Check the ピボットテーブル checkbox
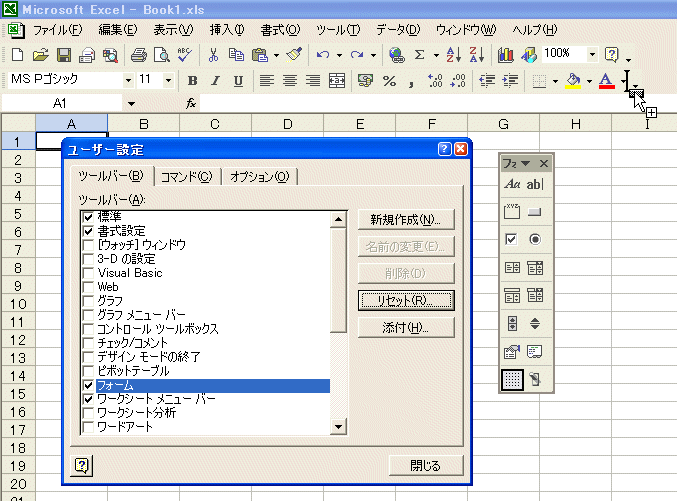This screenshot has height=501, width=677. (88, 371)
